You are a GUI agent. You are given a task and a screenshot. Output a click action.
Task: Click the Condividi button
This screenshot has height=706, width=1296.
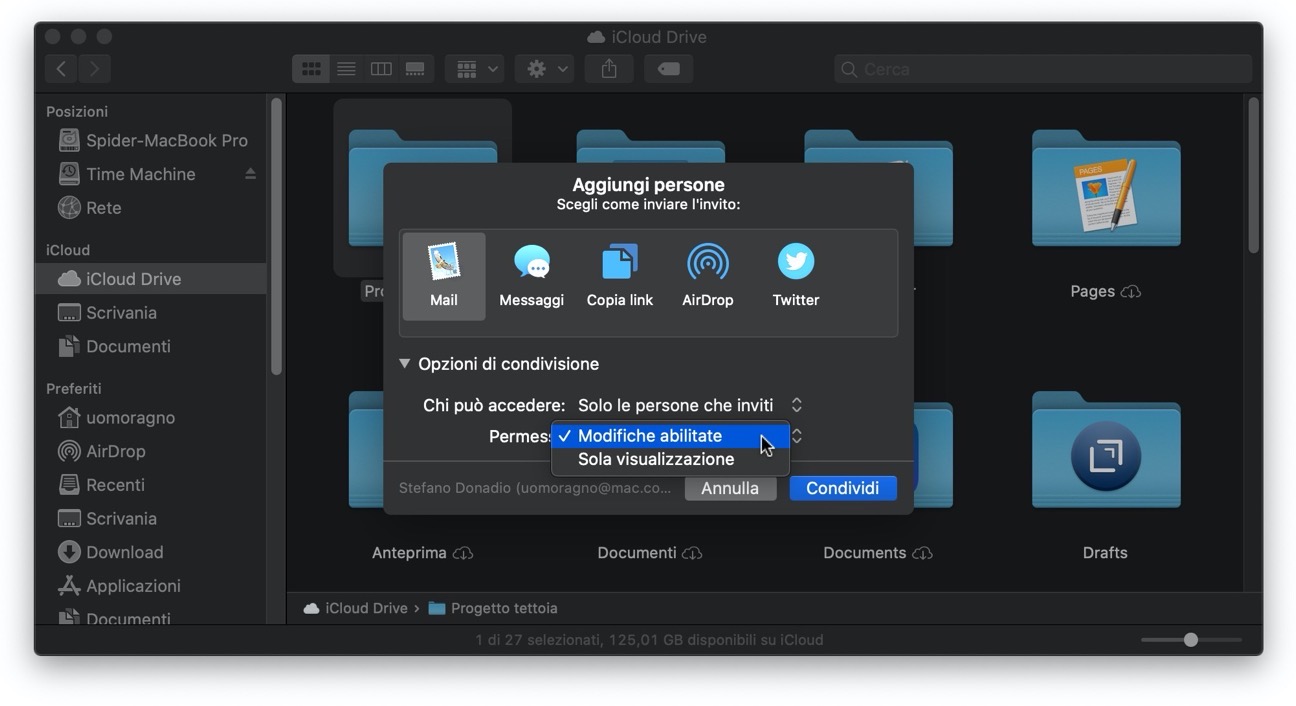[842, 488]
